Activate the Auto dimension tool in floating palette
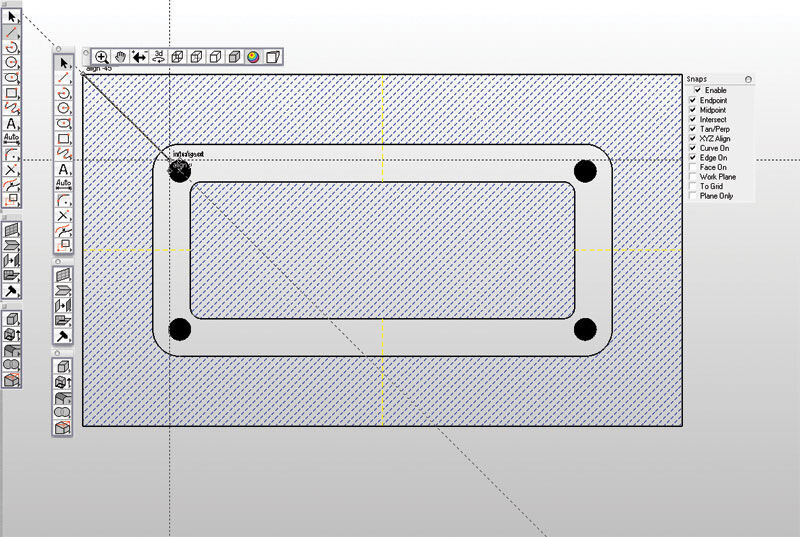 coord(63,185)
